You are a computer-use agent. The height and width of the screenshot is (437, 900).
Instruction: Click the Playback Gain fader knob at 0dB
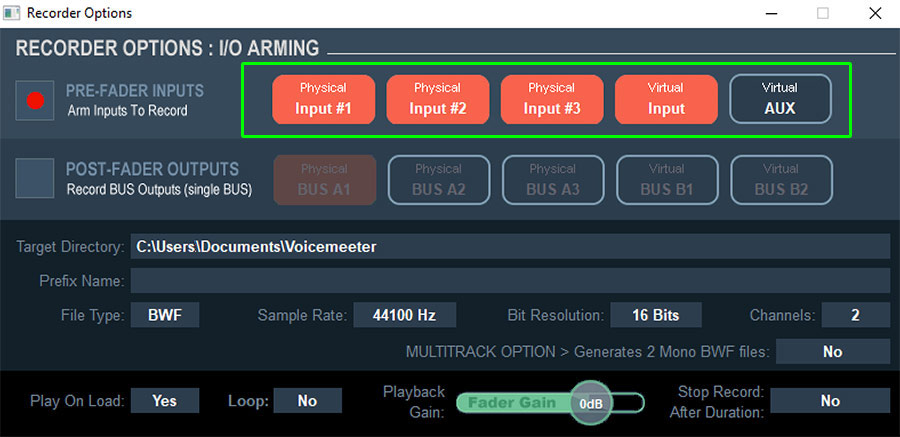(591, 403)
